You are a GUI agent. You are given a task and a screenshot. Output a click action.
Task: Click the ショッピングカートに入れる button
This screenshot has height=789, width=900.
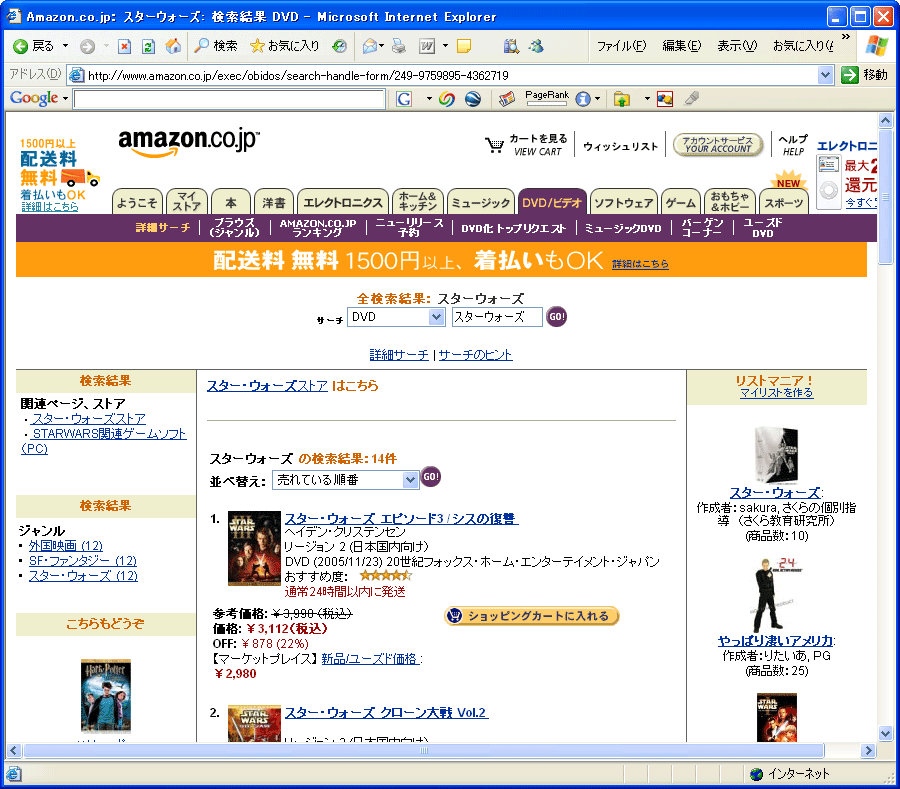pyautogui.click(x=532, y=616)
